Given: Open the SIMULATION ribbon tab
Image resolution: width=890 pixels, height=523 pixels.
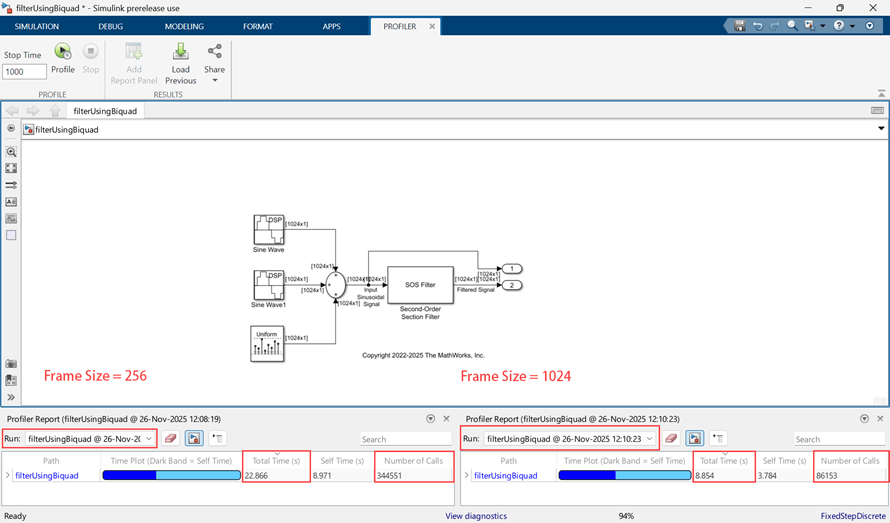Looking at the screenshot, I should (37, 26).
